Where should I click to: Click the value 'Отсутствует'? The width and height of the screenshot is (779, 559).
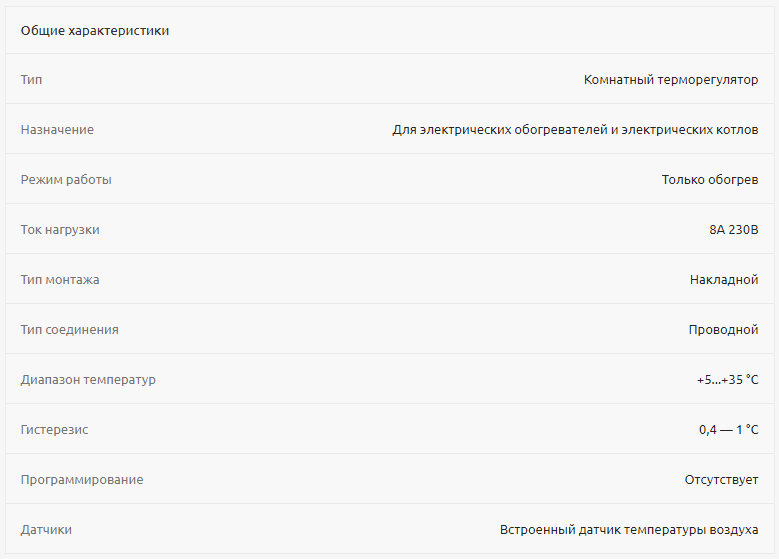point(721,480)
